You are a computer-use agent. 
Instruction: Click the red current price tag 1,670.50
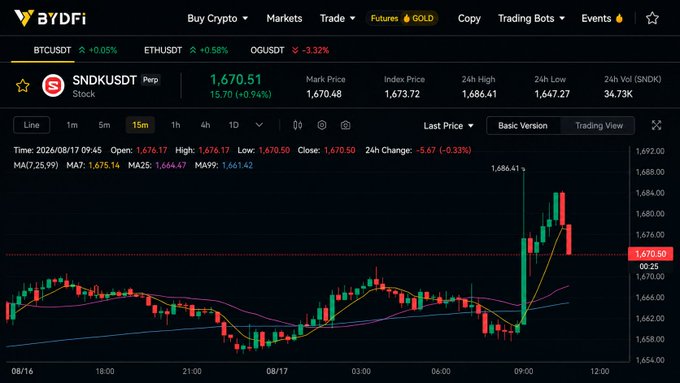click(650, 254)
